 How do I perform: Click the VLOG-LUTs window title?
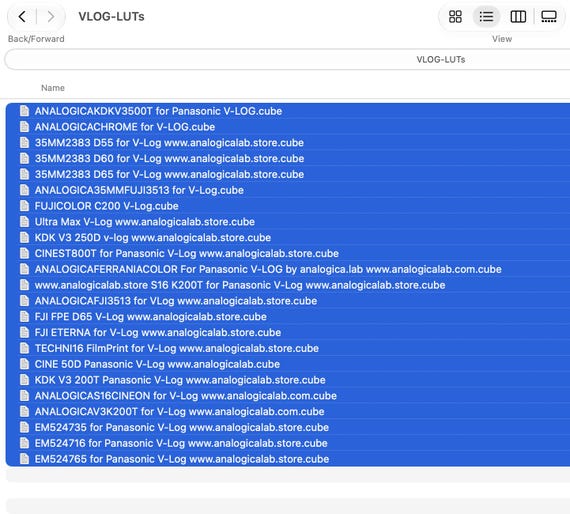[111, 16]
